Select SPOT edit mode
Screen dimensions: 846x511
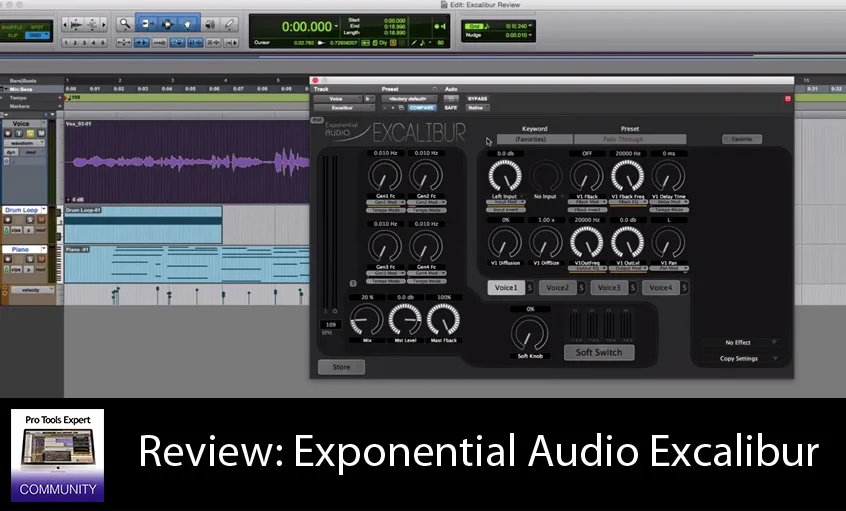pyautogui.click(x=37, y=27)
